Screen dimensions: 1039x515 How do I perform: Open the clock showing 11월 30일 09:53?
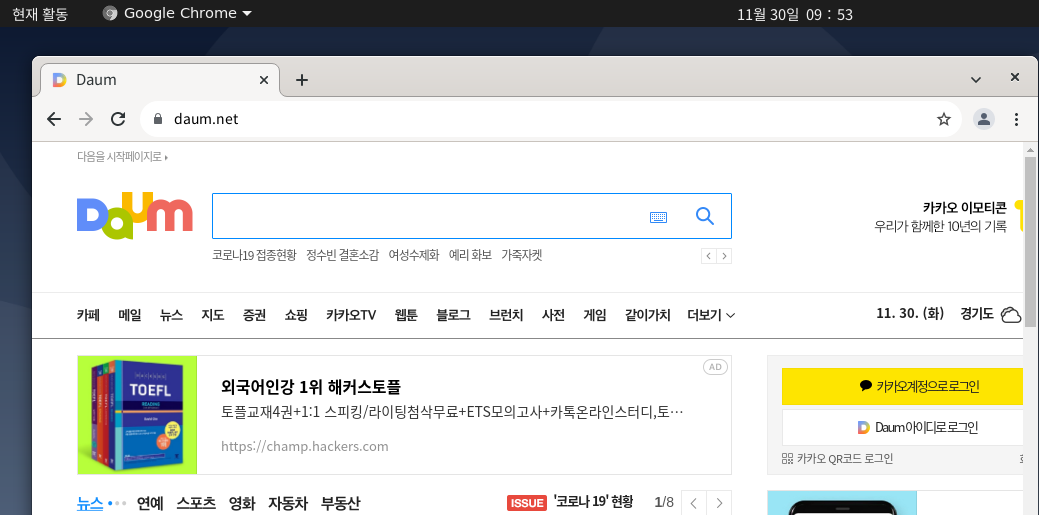(x=794, y=14)
